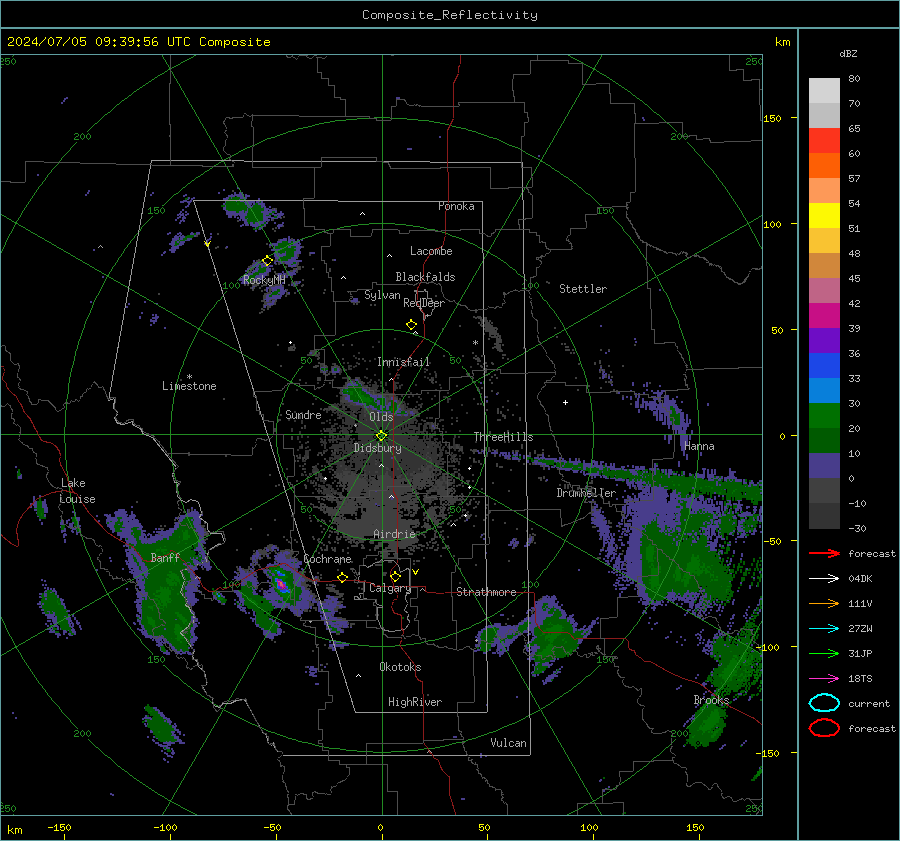Click the cyan 27ZW arrow icon
The width and height of the screenshot is (900, 841).
824,629
